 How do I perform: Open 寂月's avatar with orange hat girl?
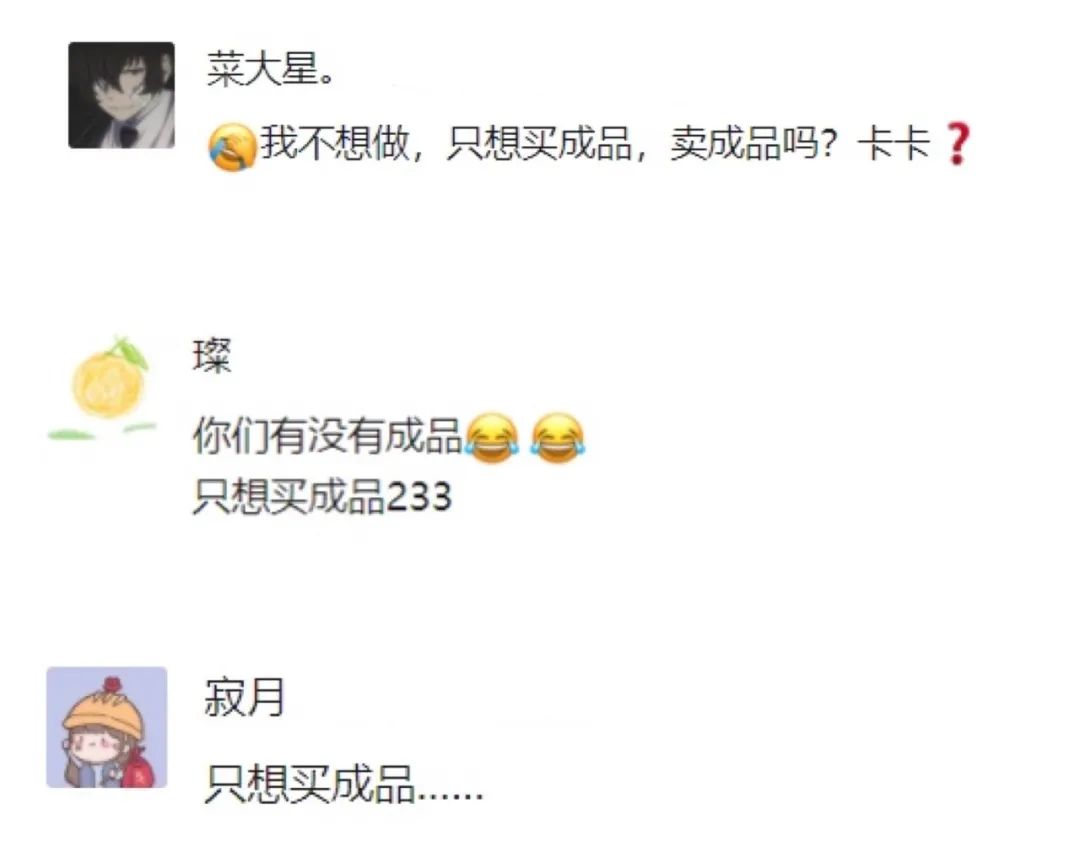107,727
